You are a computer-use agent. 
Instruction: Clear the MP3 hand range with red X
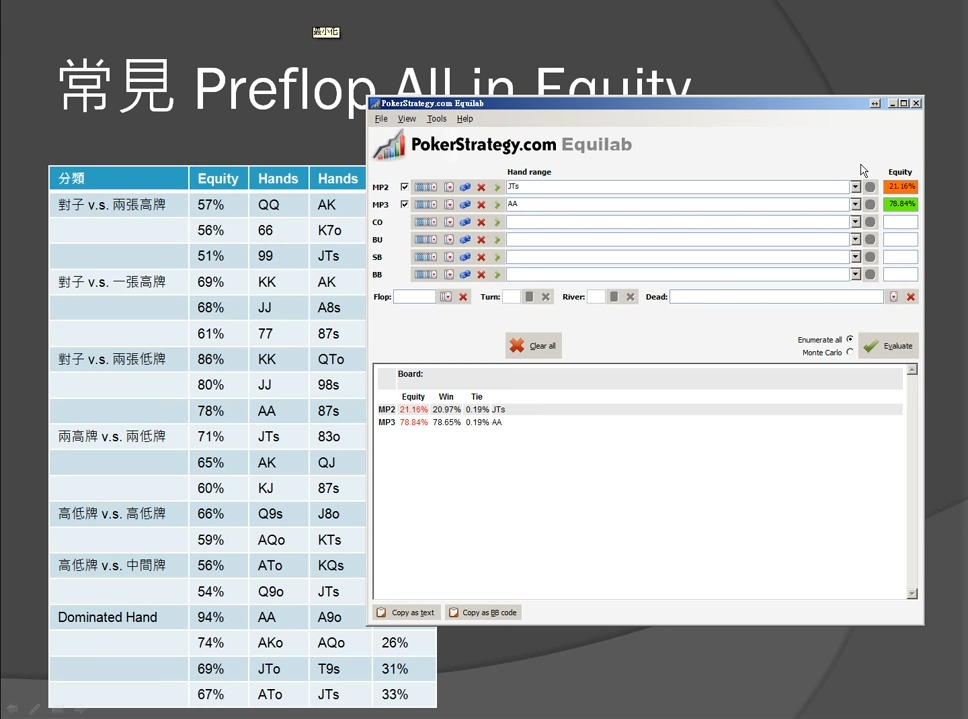[481, 204]
